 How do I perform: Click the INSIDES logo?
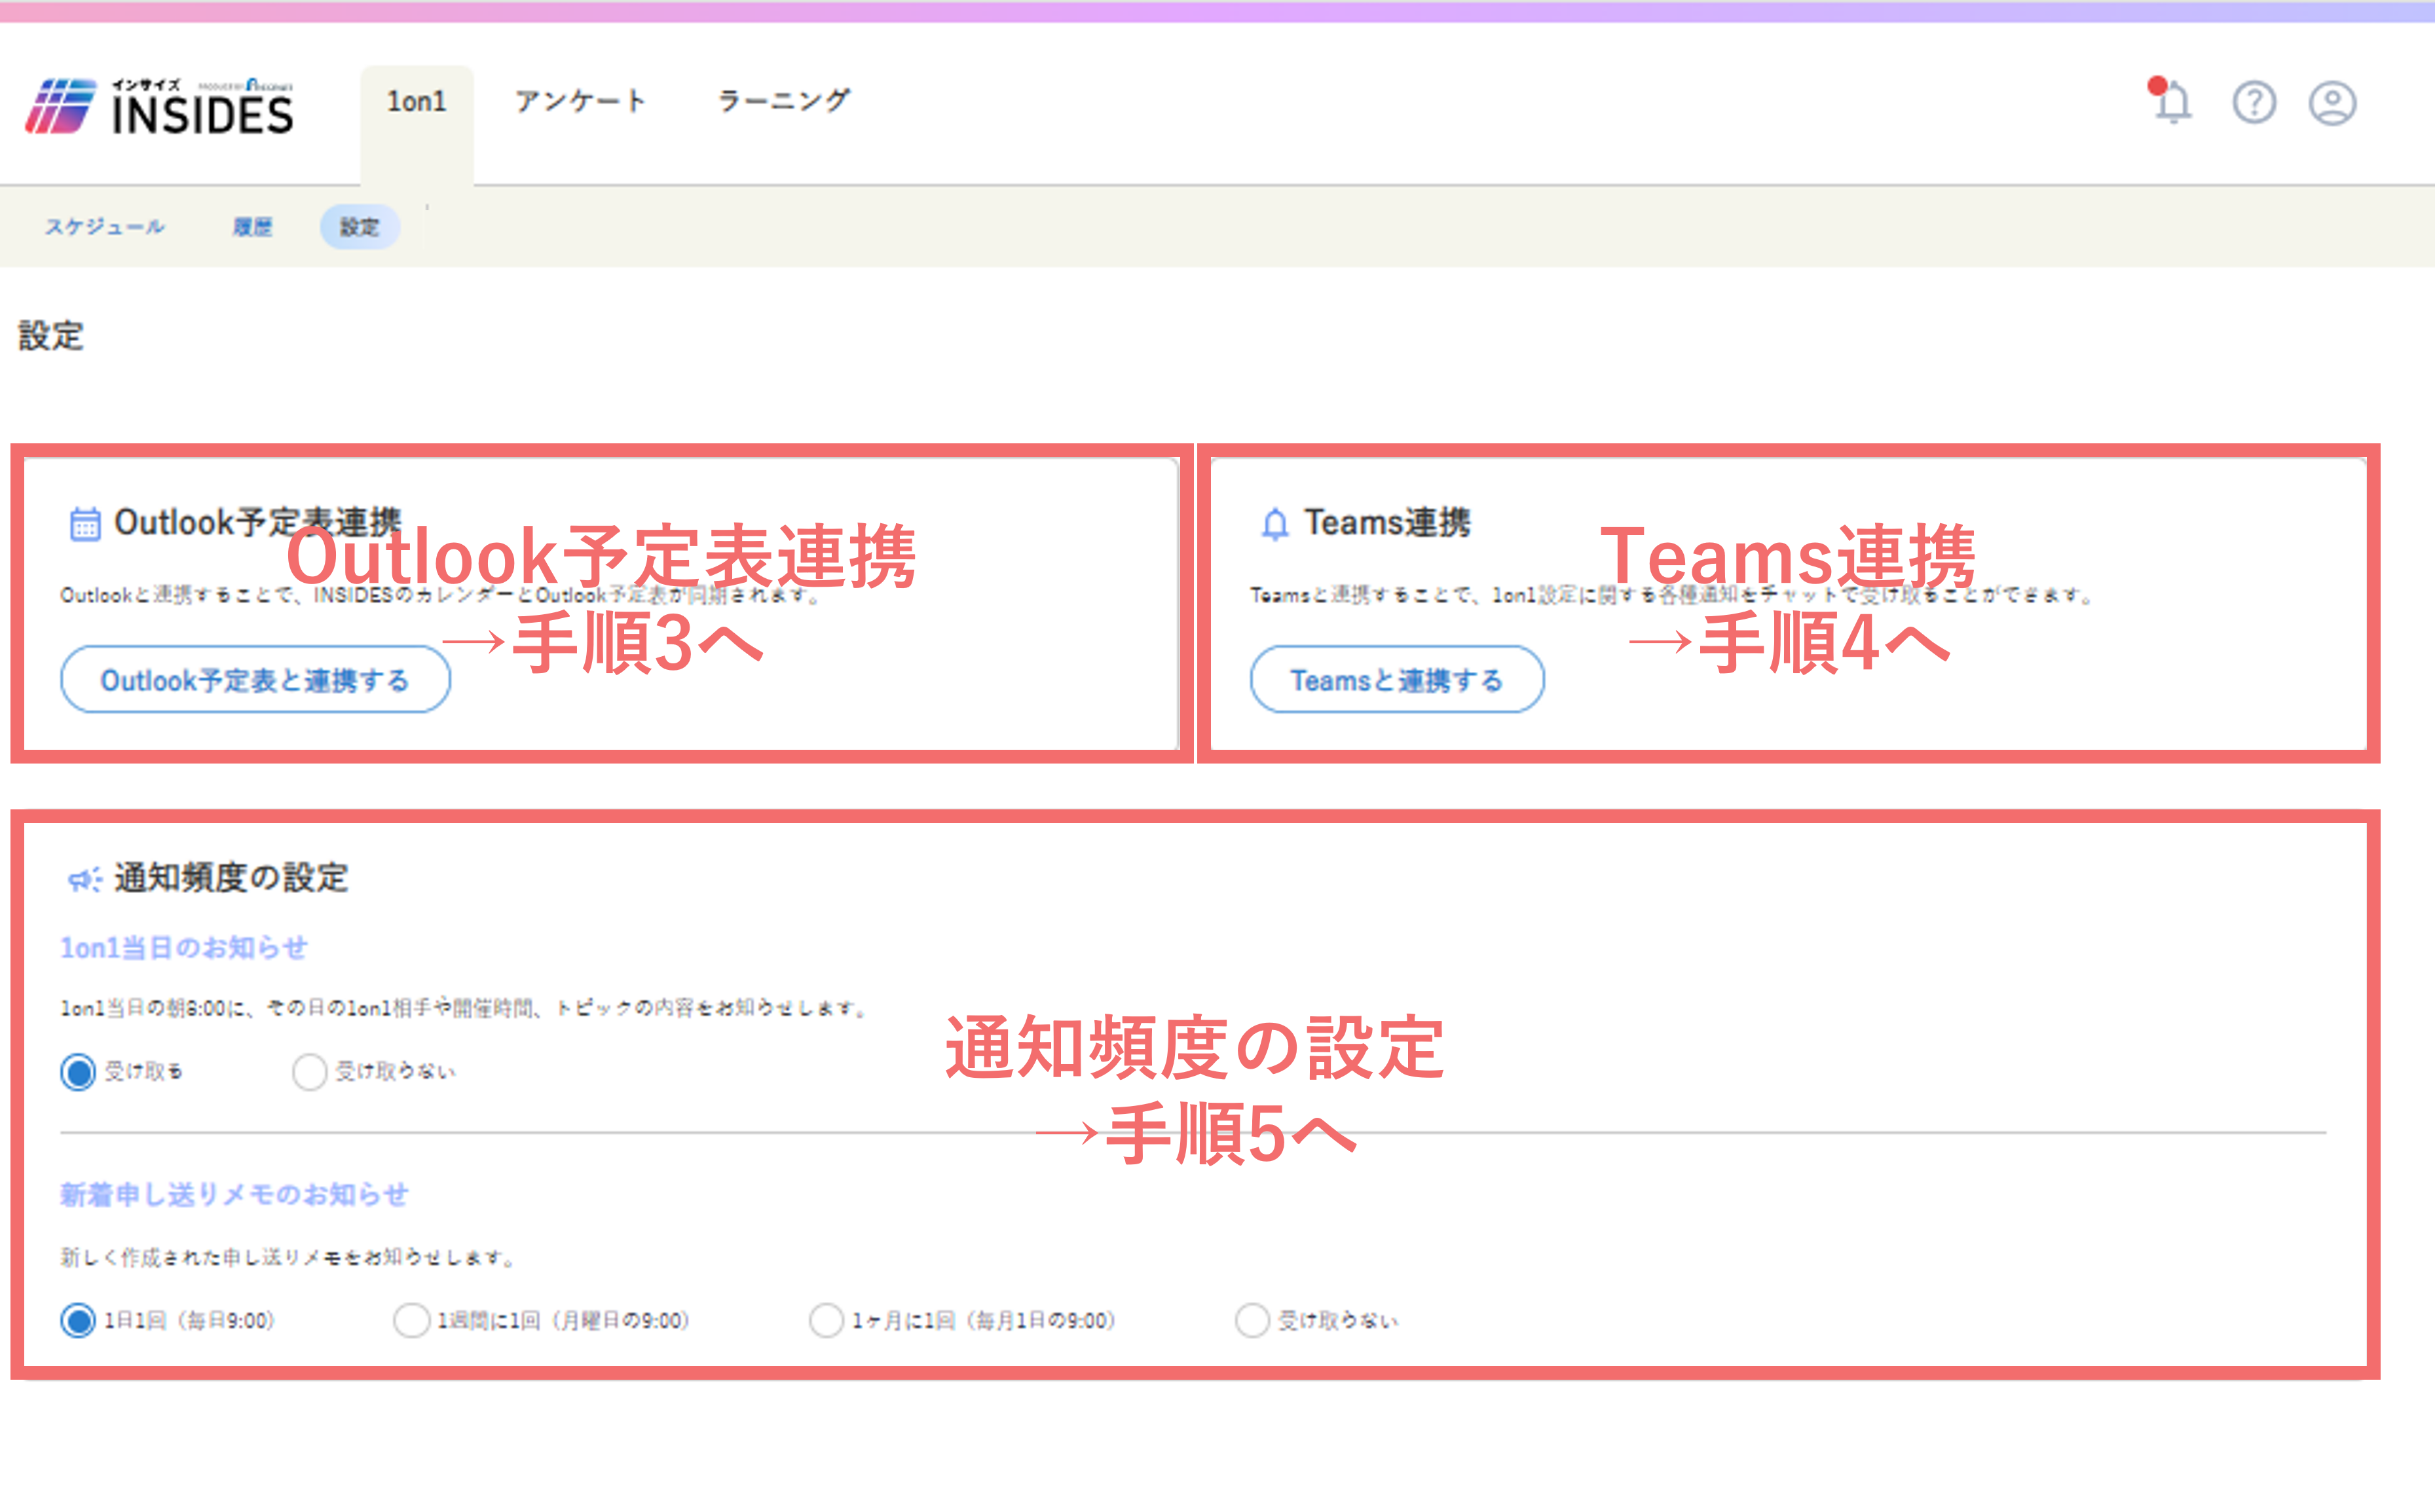[x=160, y=106]
